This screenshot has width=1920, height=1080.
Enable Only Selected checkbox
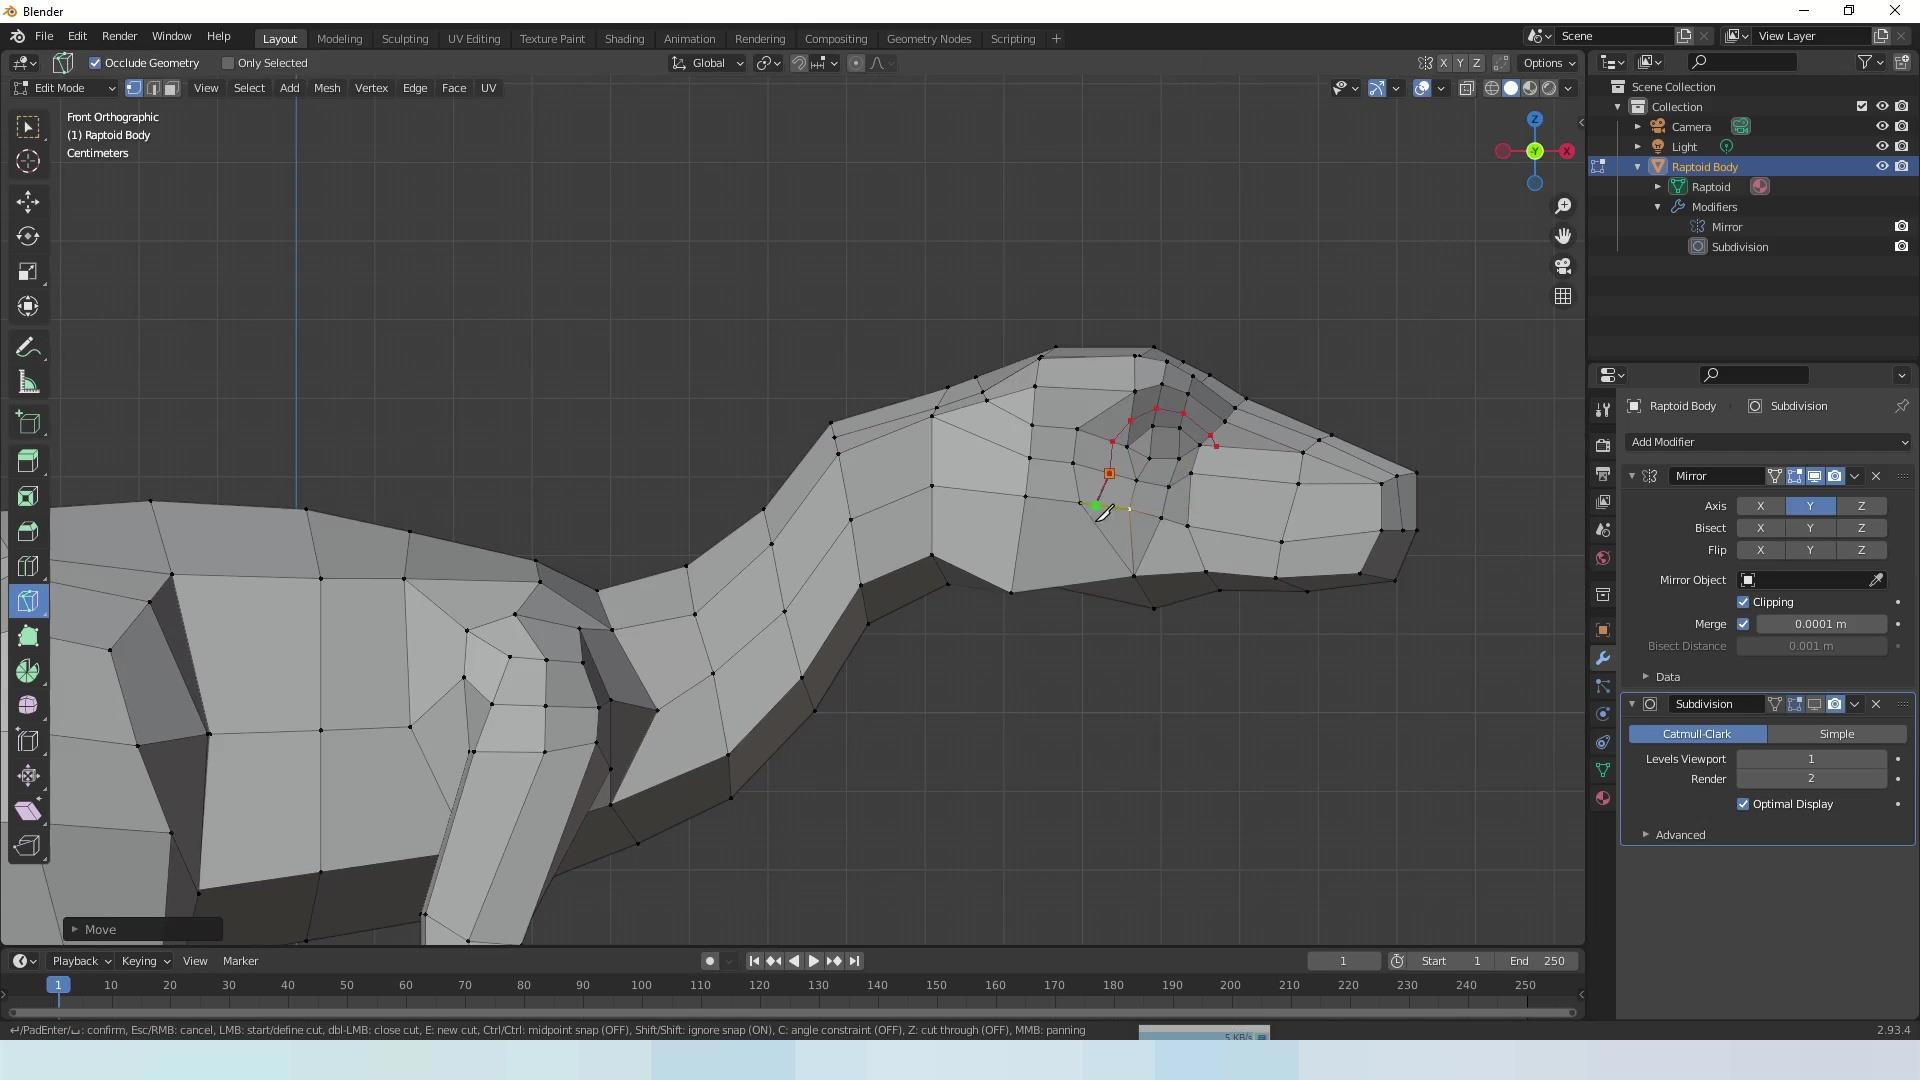pyautogui.click(x=228, y=63)
